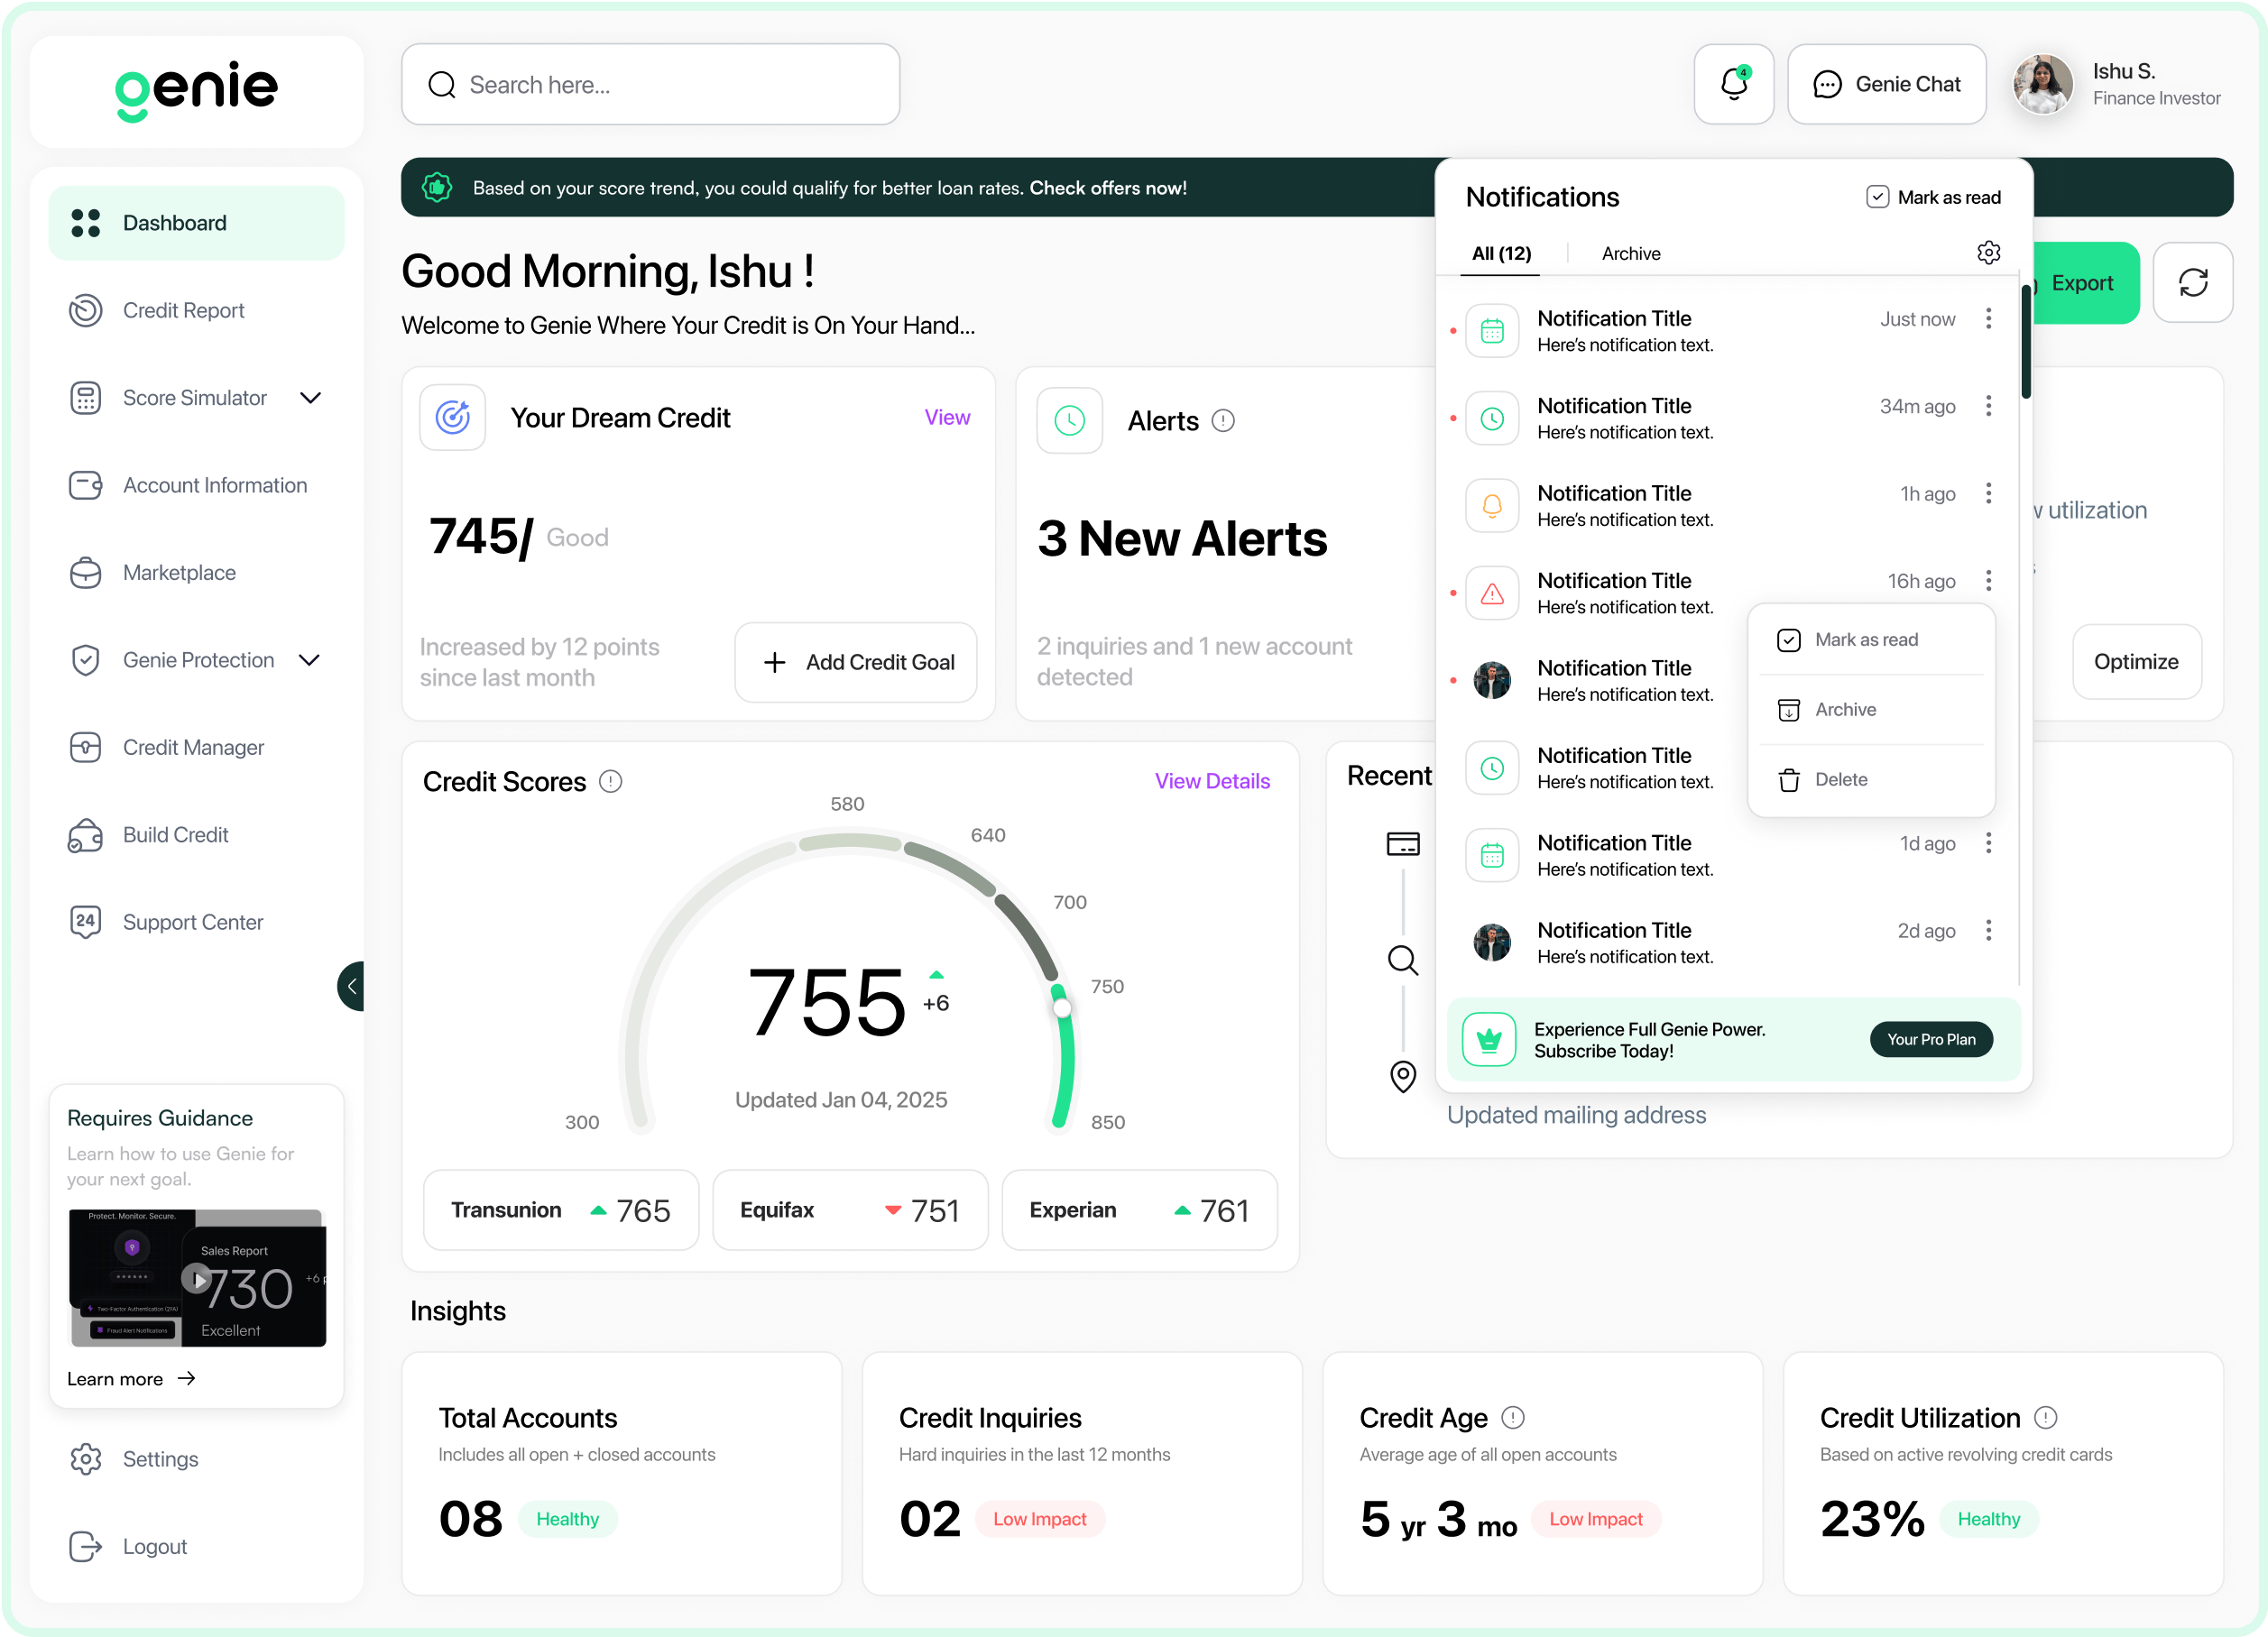Click the credit score gauge slider knob

pos(1062,1008)
